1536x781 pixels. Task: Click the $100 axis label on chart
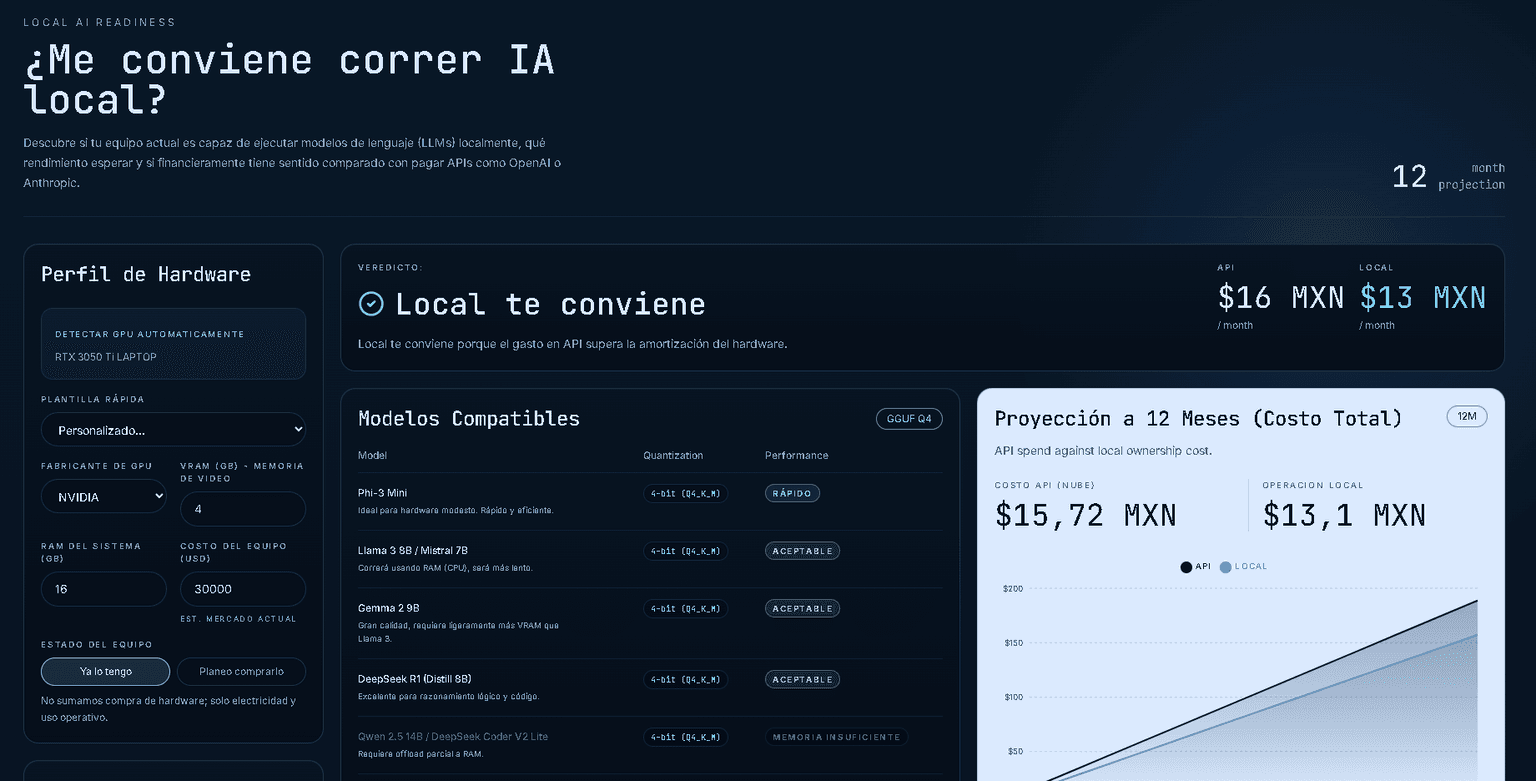[x=1013, y=697]
